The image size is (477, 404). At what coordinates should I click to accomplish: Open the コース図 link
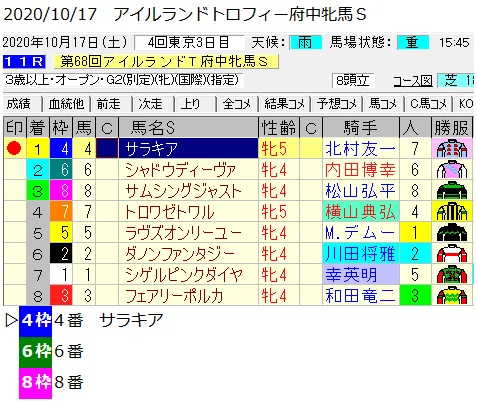click(413, 81)
